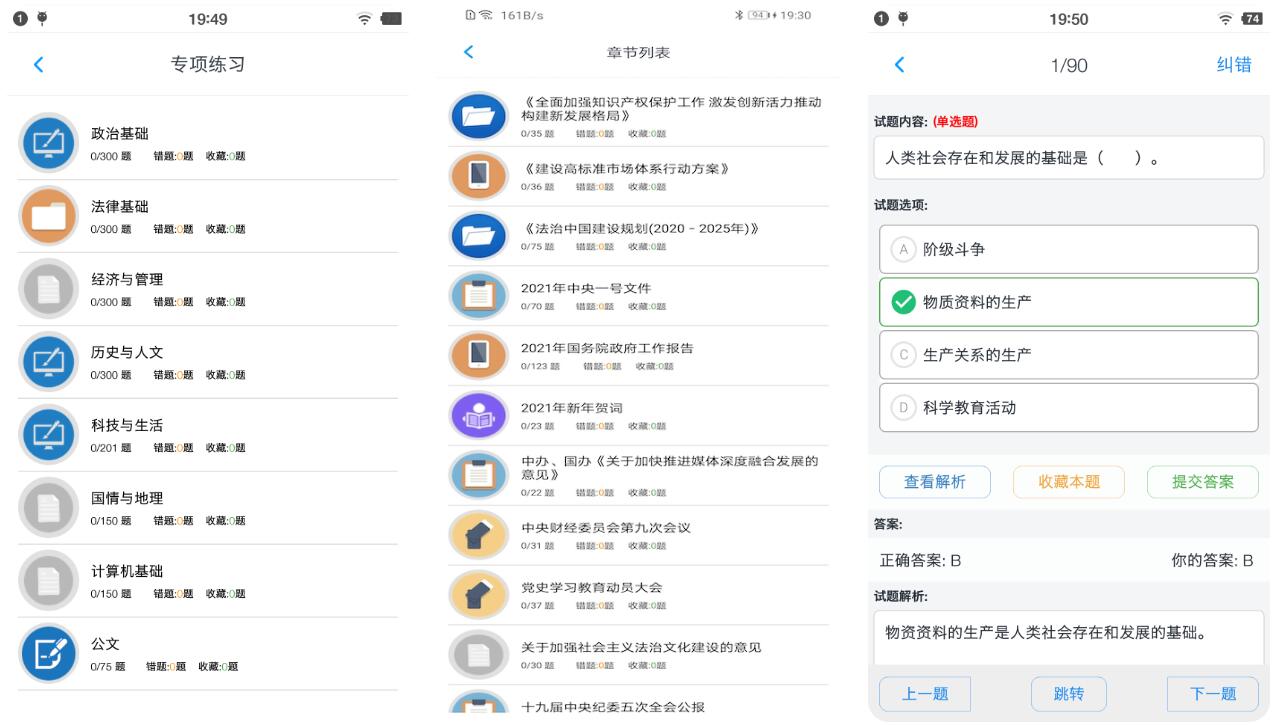The image size is (1277, 725).
Task: Open the 2021年新年贺词 reading icon
Action: click(x=479, y=415)
